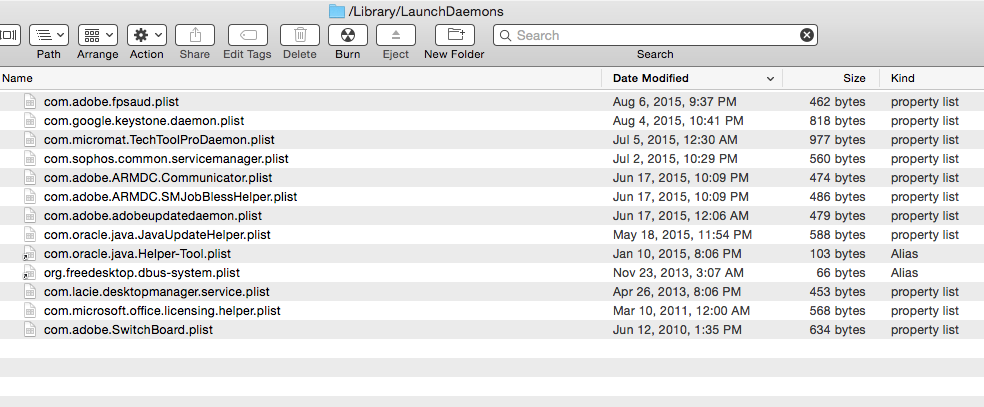Click the icon of com.lacie.desktopmanager.service.plist
This screenshot has height=407, width=984.
click(x=29, y=292)
